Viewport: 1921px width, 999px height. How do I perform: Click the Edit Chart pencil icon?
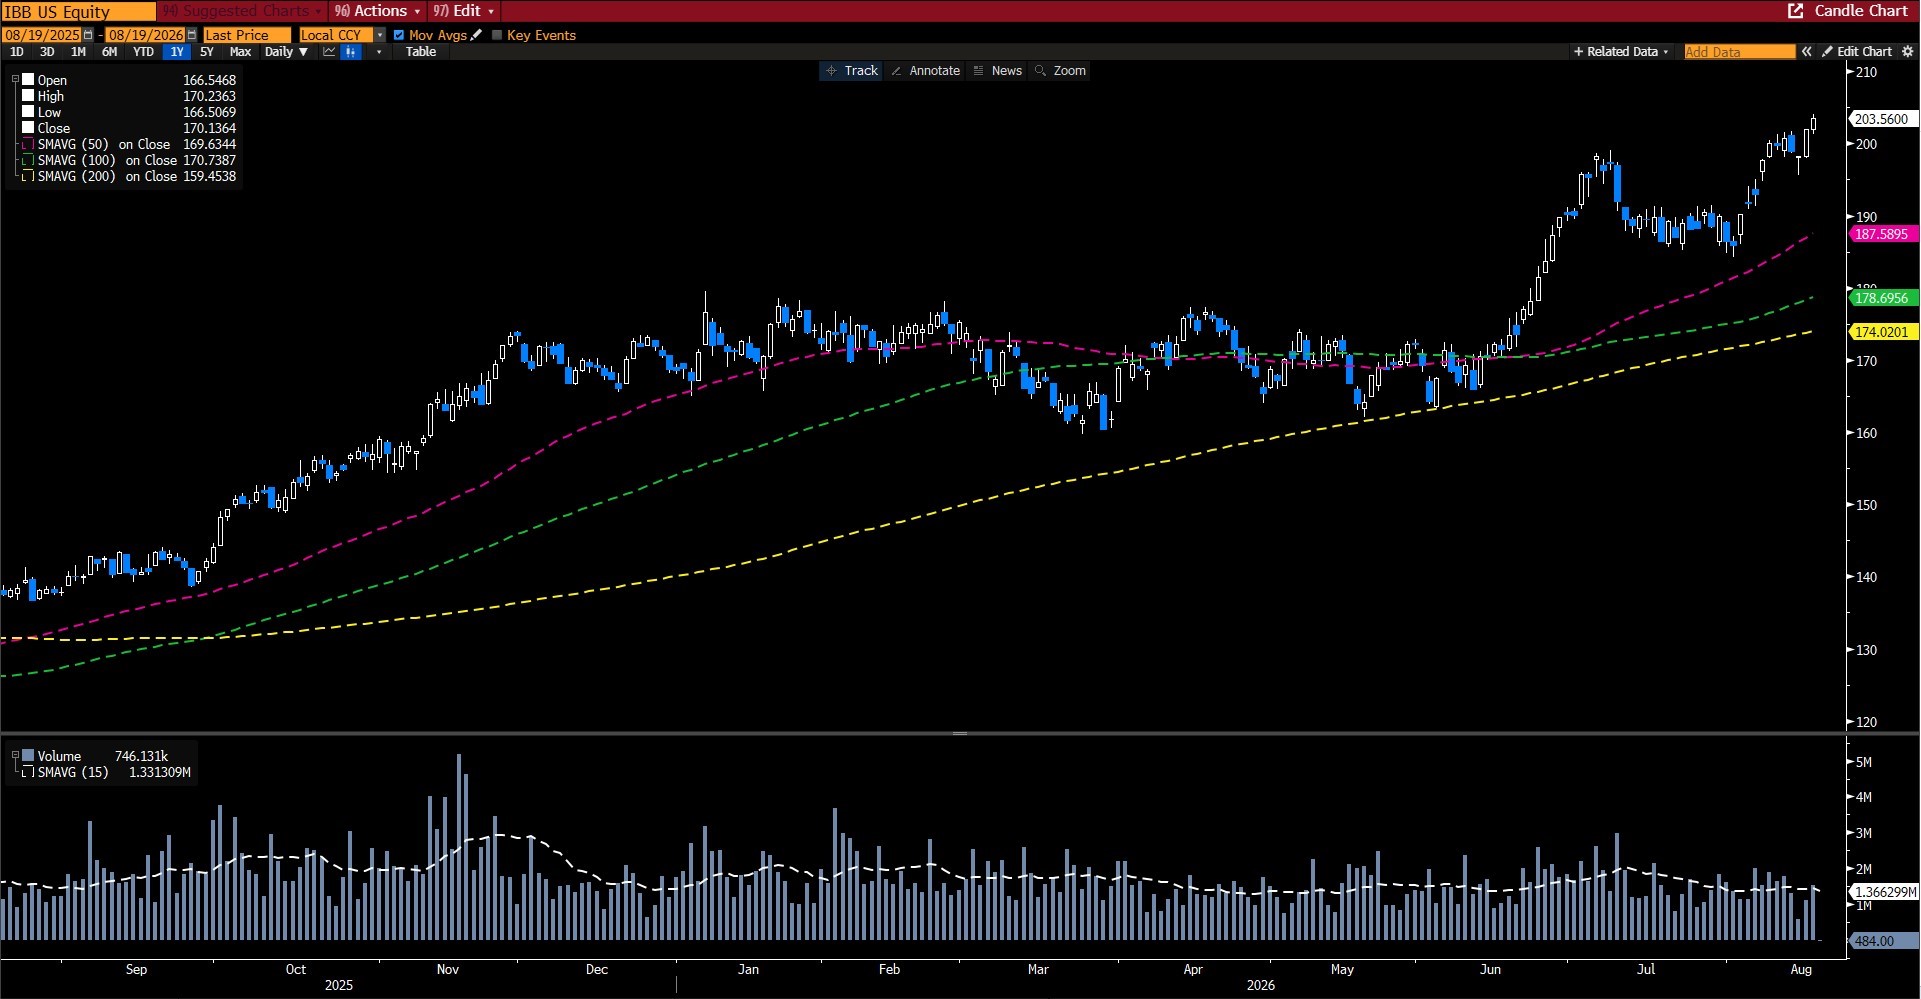[1827, 52]
